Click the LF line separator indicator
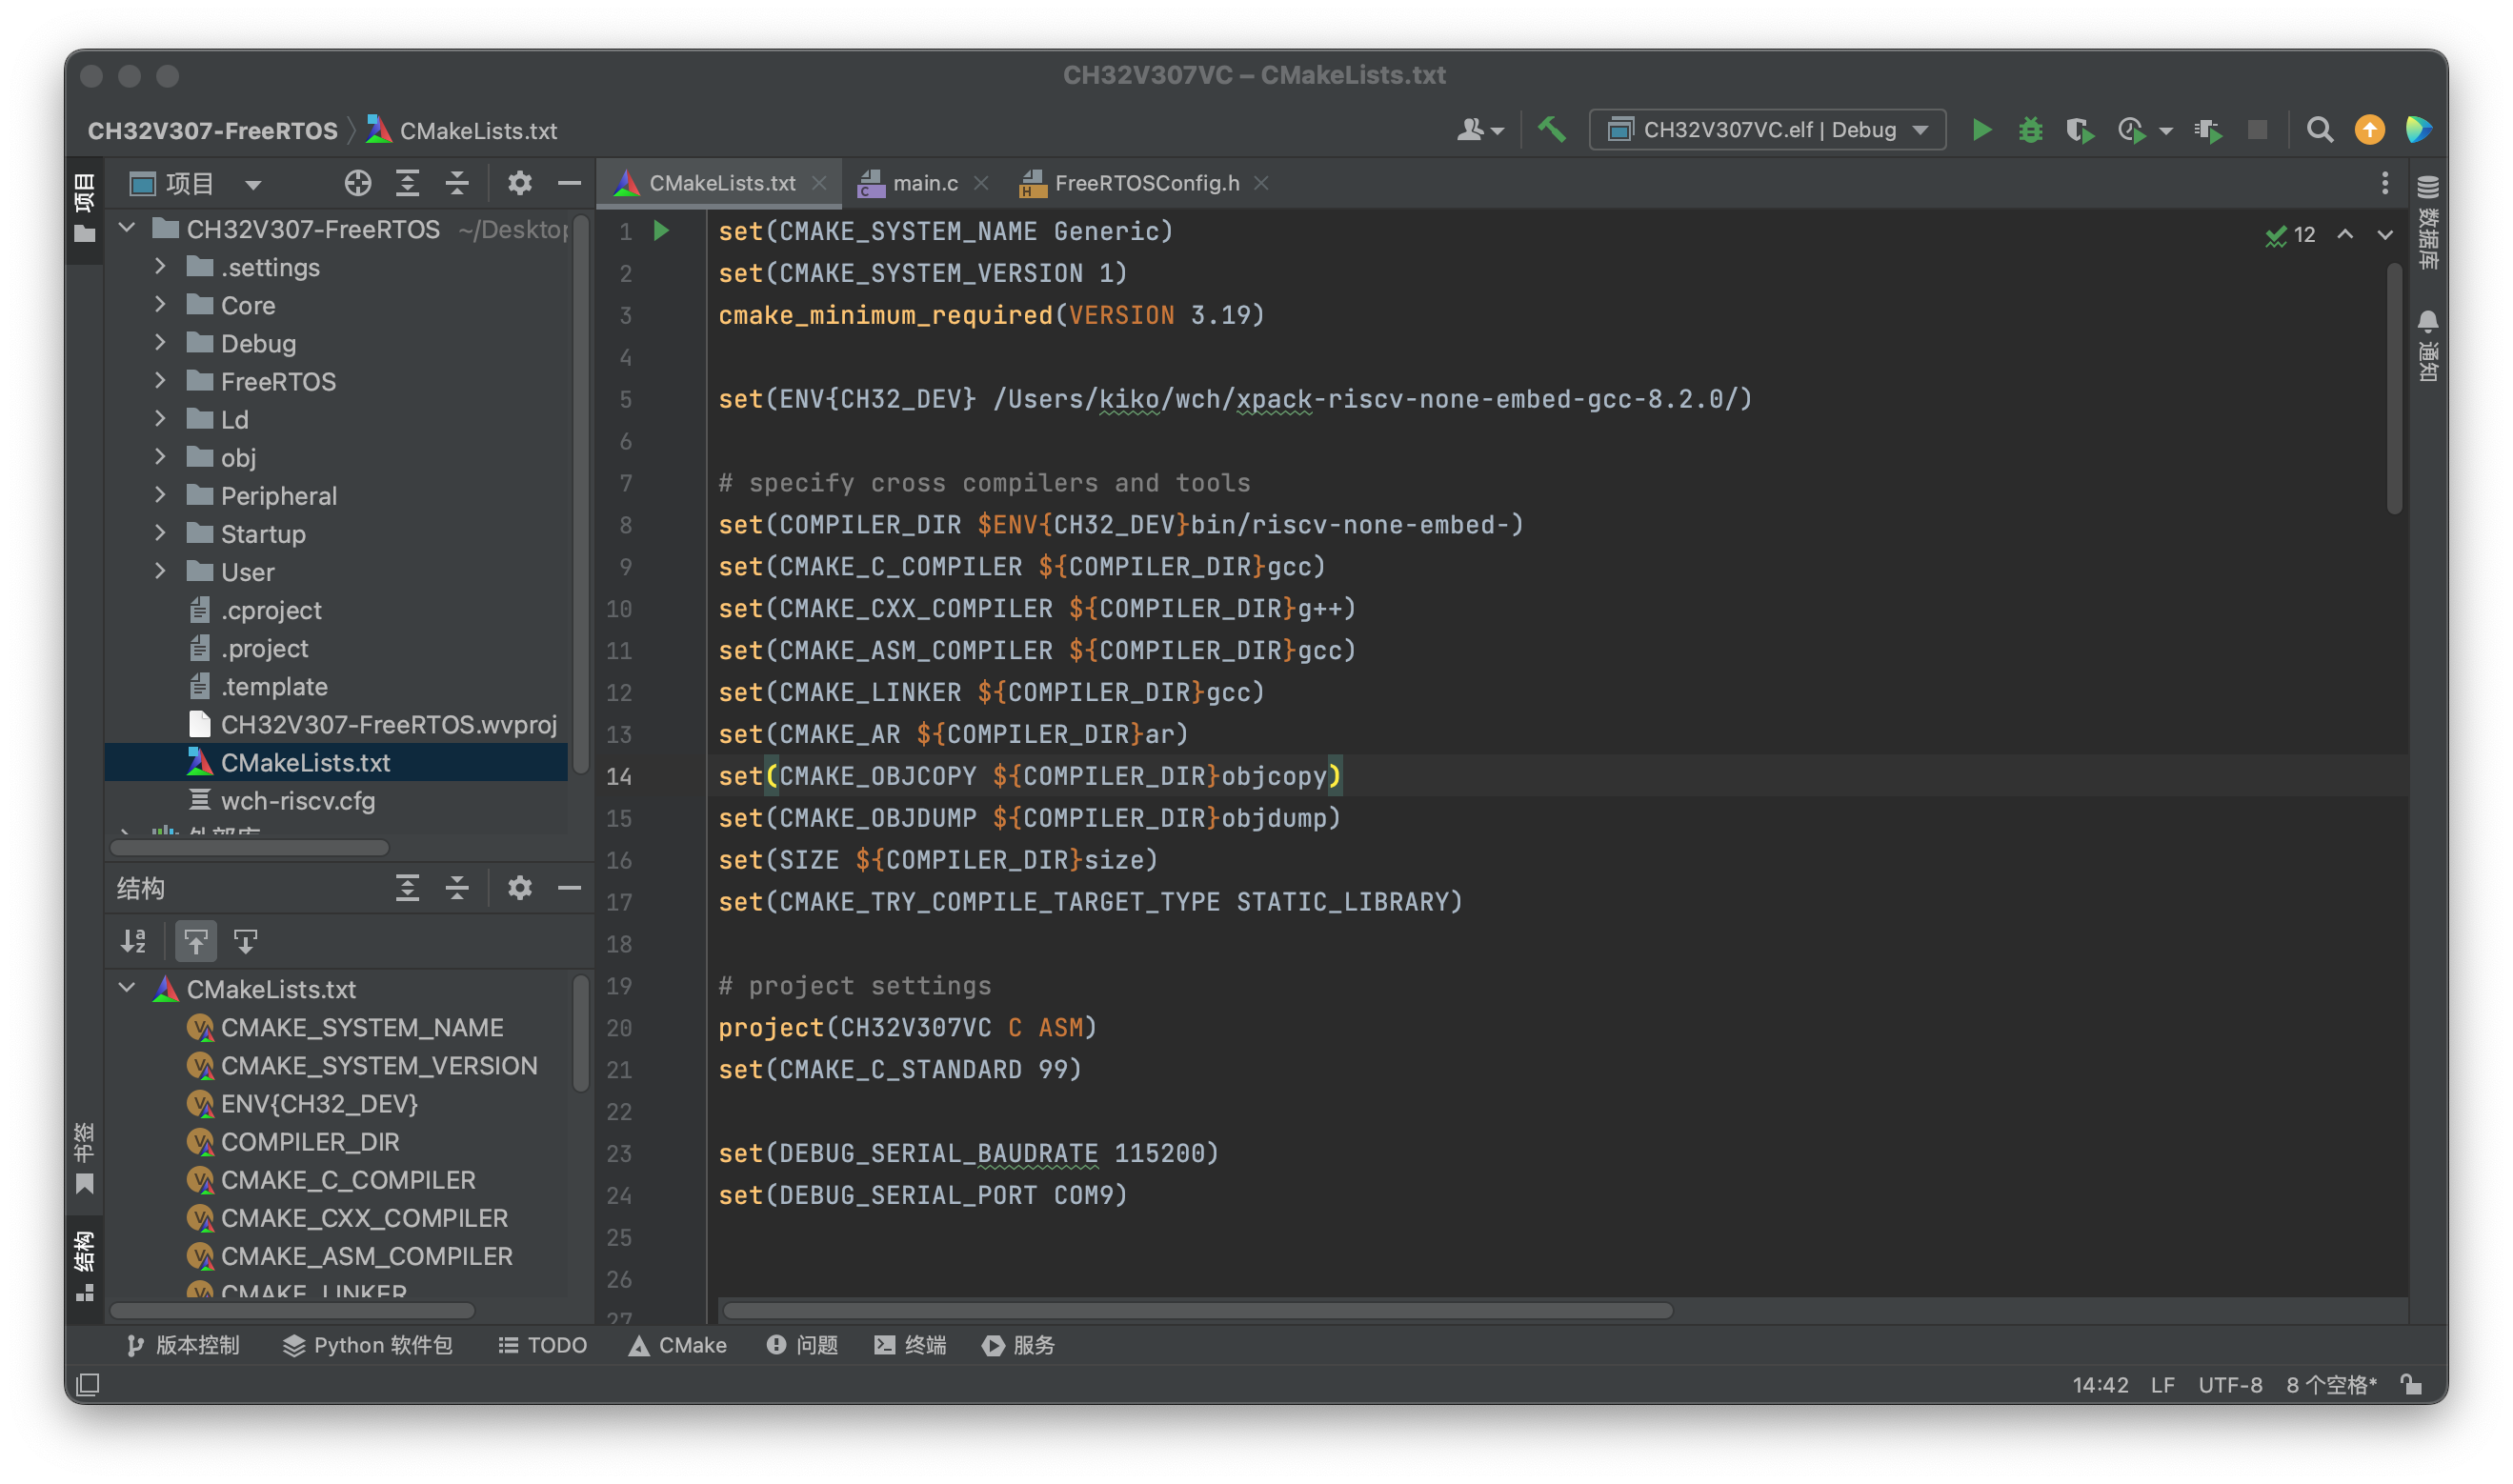Image resolution: width=2513 pixels, height=1484 pixels. 2162,1385
